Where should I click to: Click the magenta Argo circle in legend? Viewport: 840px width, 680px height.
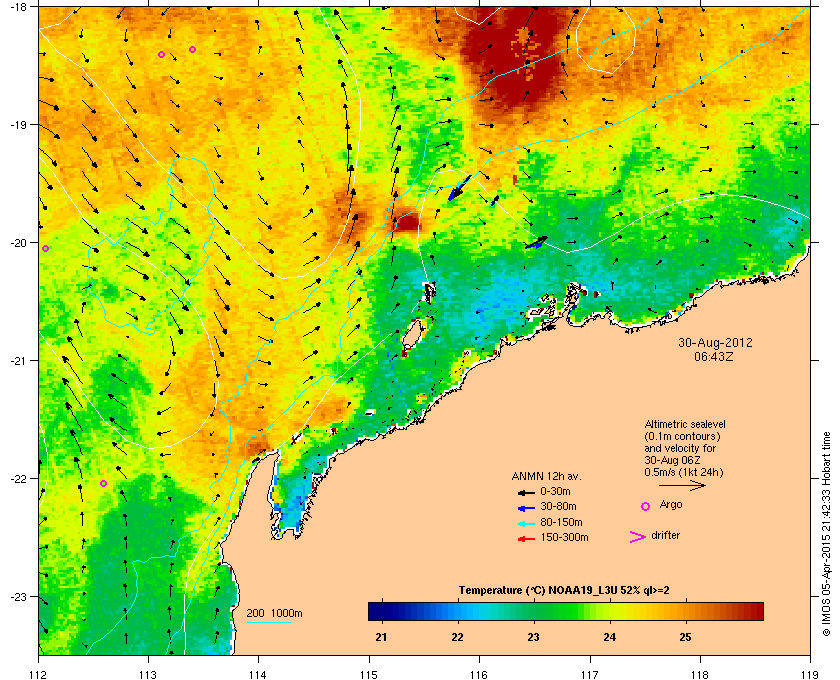pos(646,506)
